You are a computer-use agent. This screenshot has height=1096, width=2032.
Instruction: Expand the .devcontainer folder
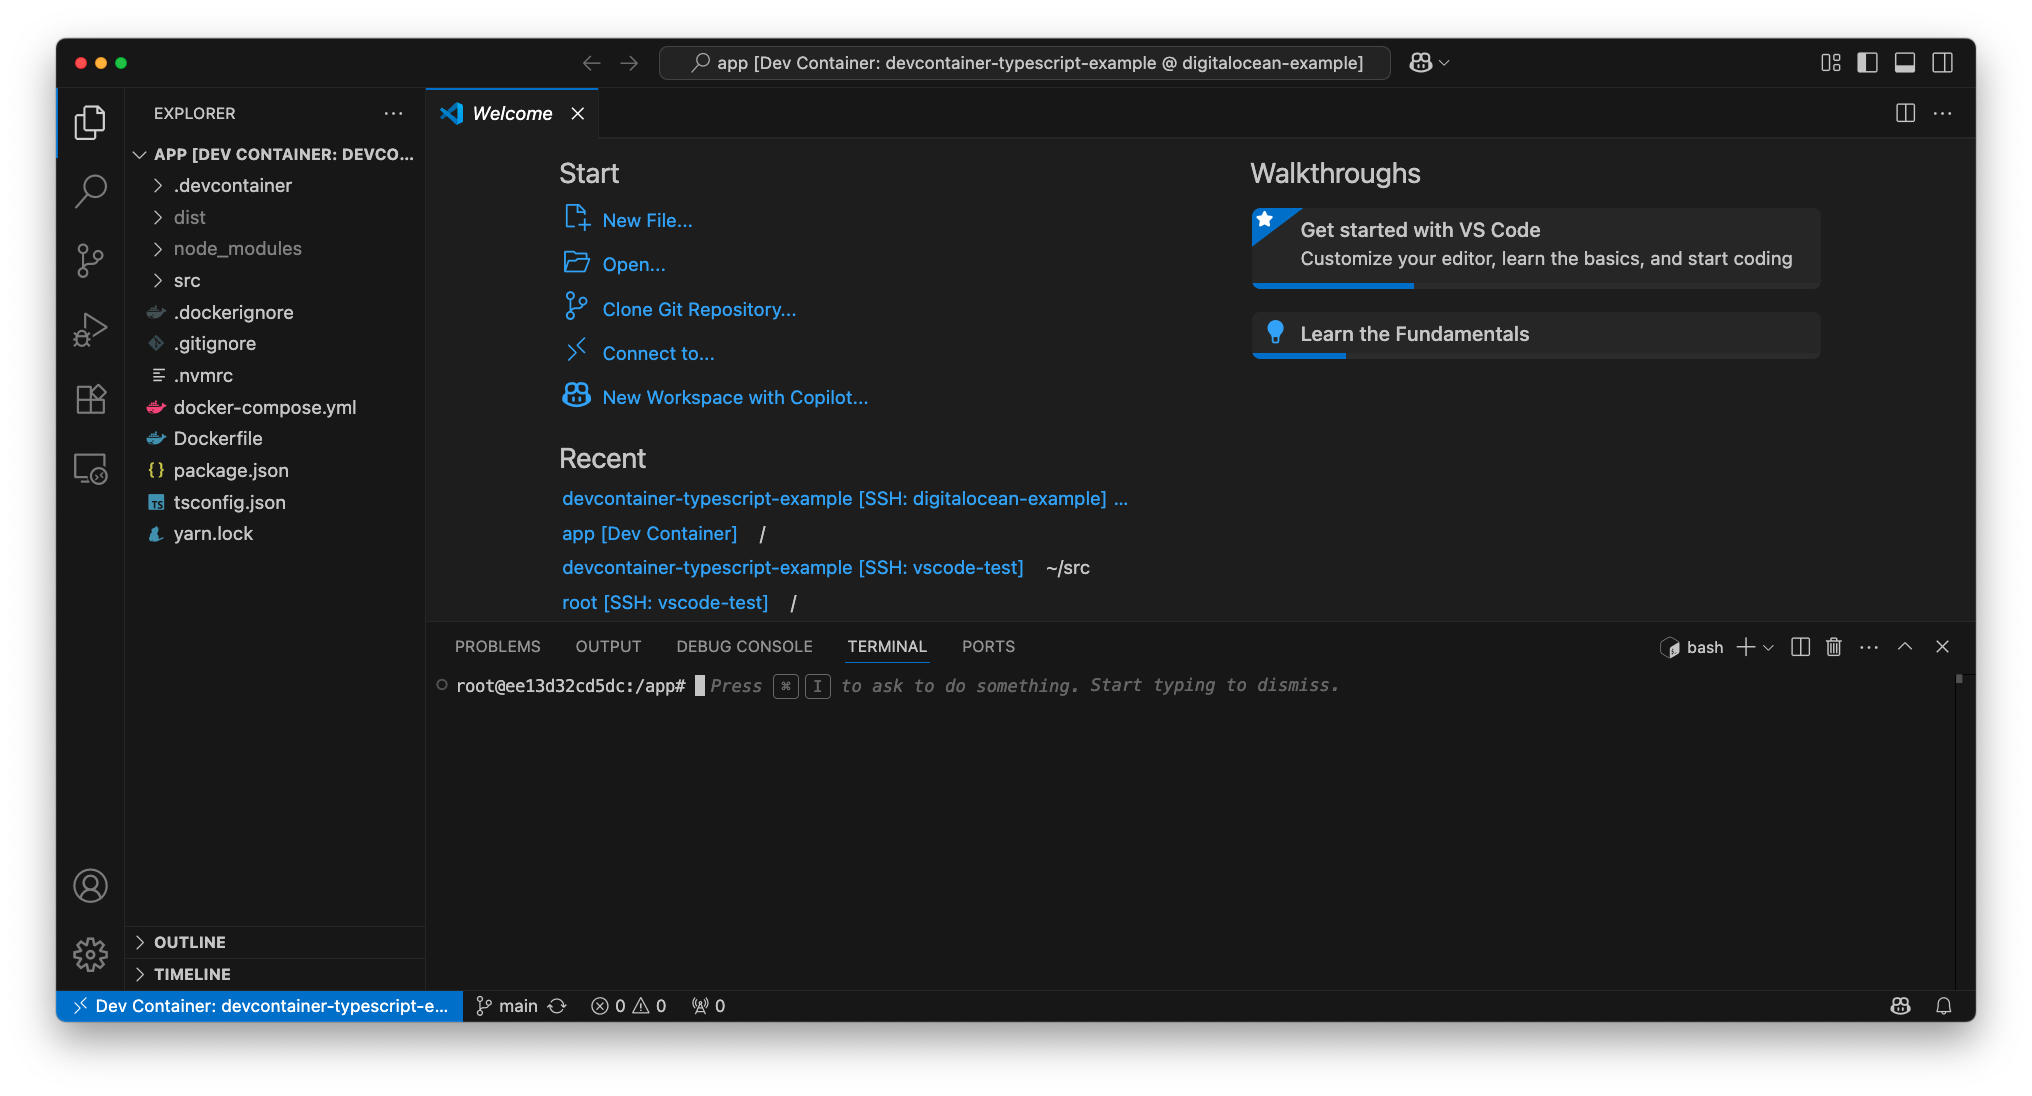click(x=275, y=186)
